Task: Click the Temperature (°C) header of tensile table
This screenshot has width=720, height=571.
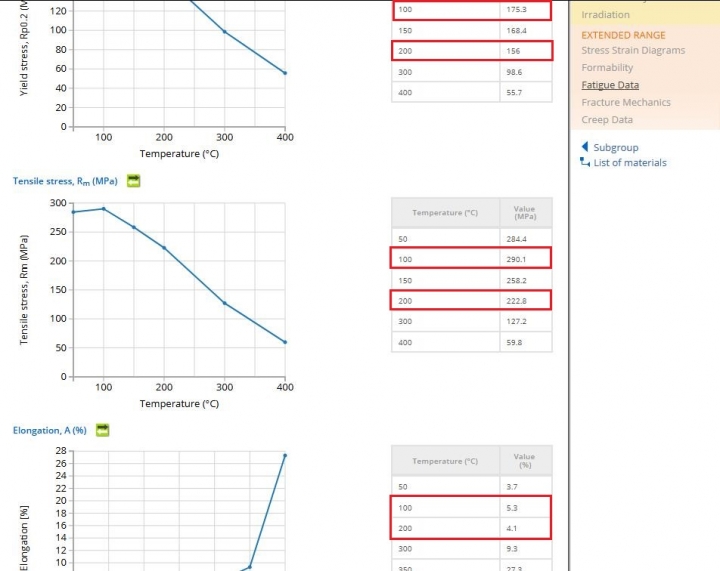Action: tap(445, 213)
